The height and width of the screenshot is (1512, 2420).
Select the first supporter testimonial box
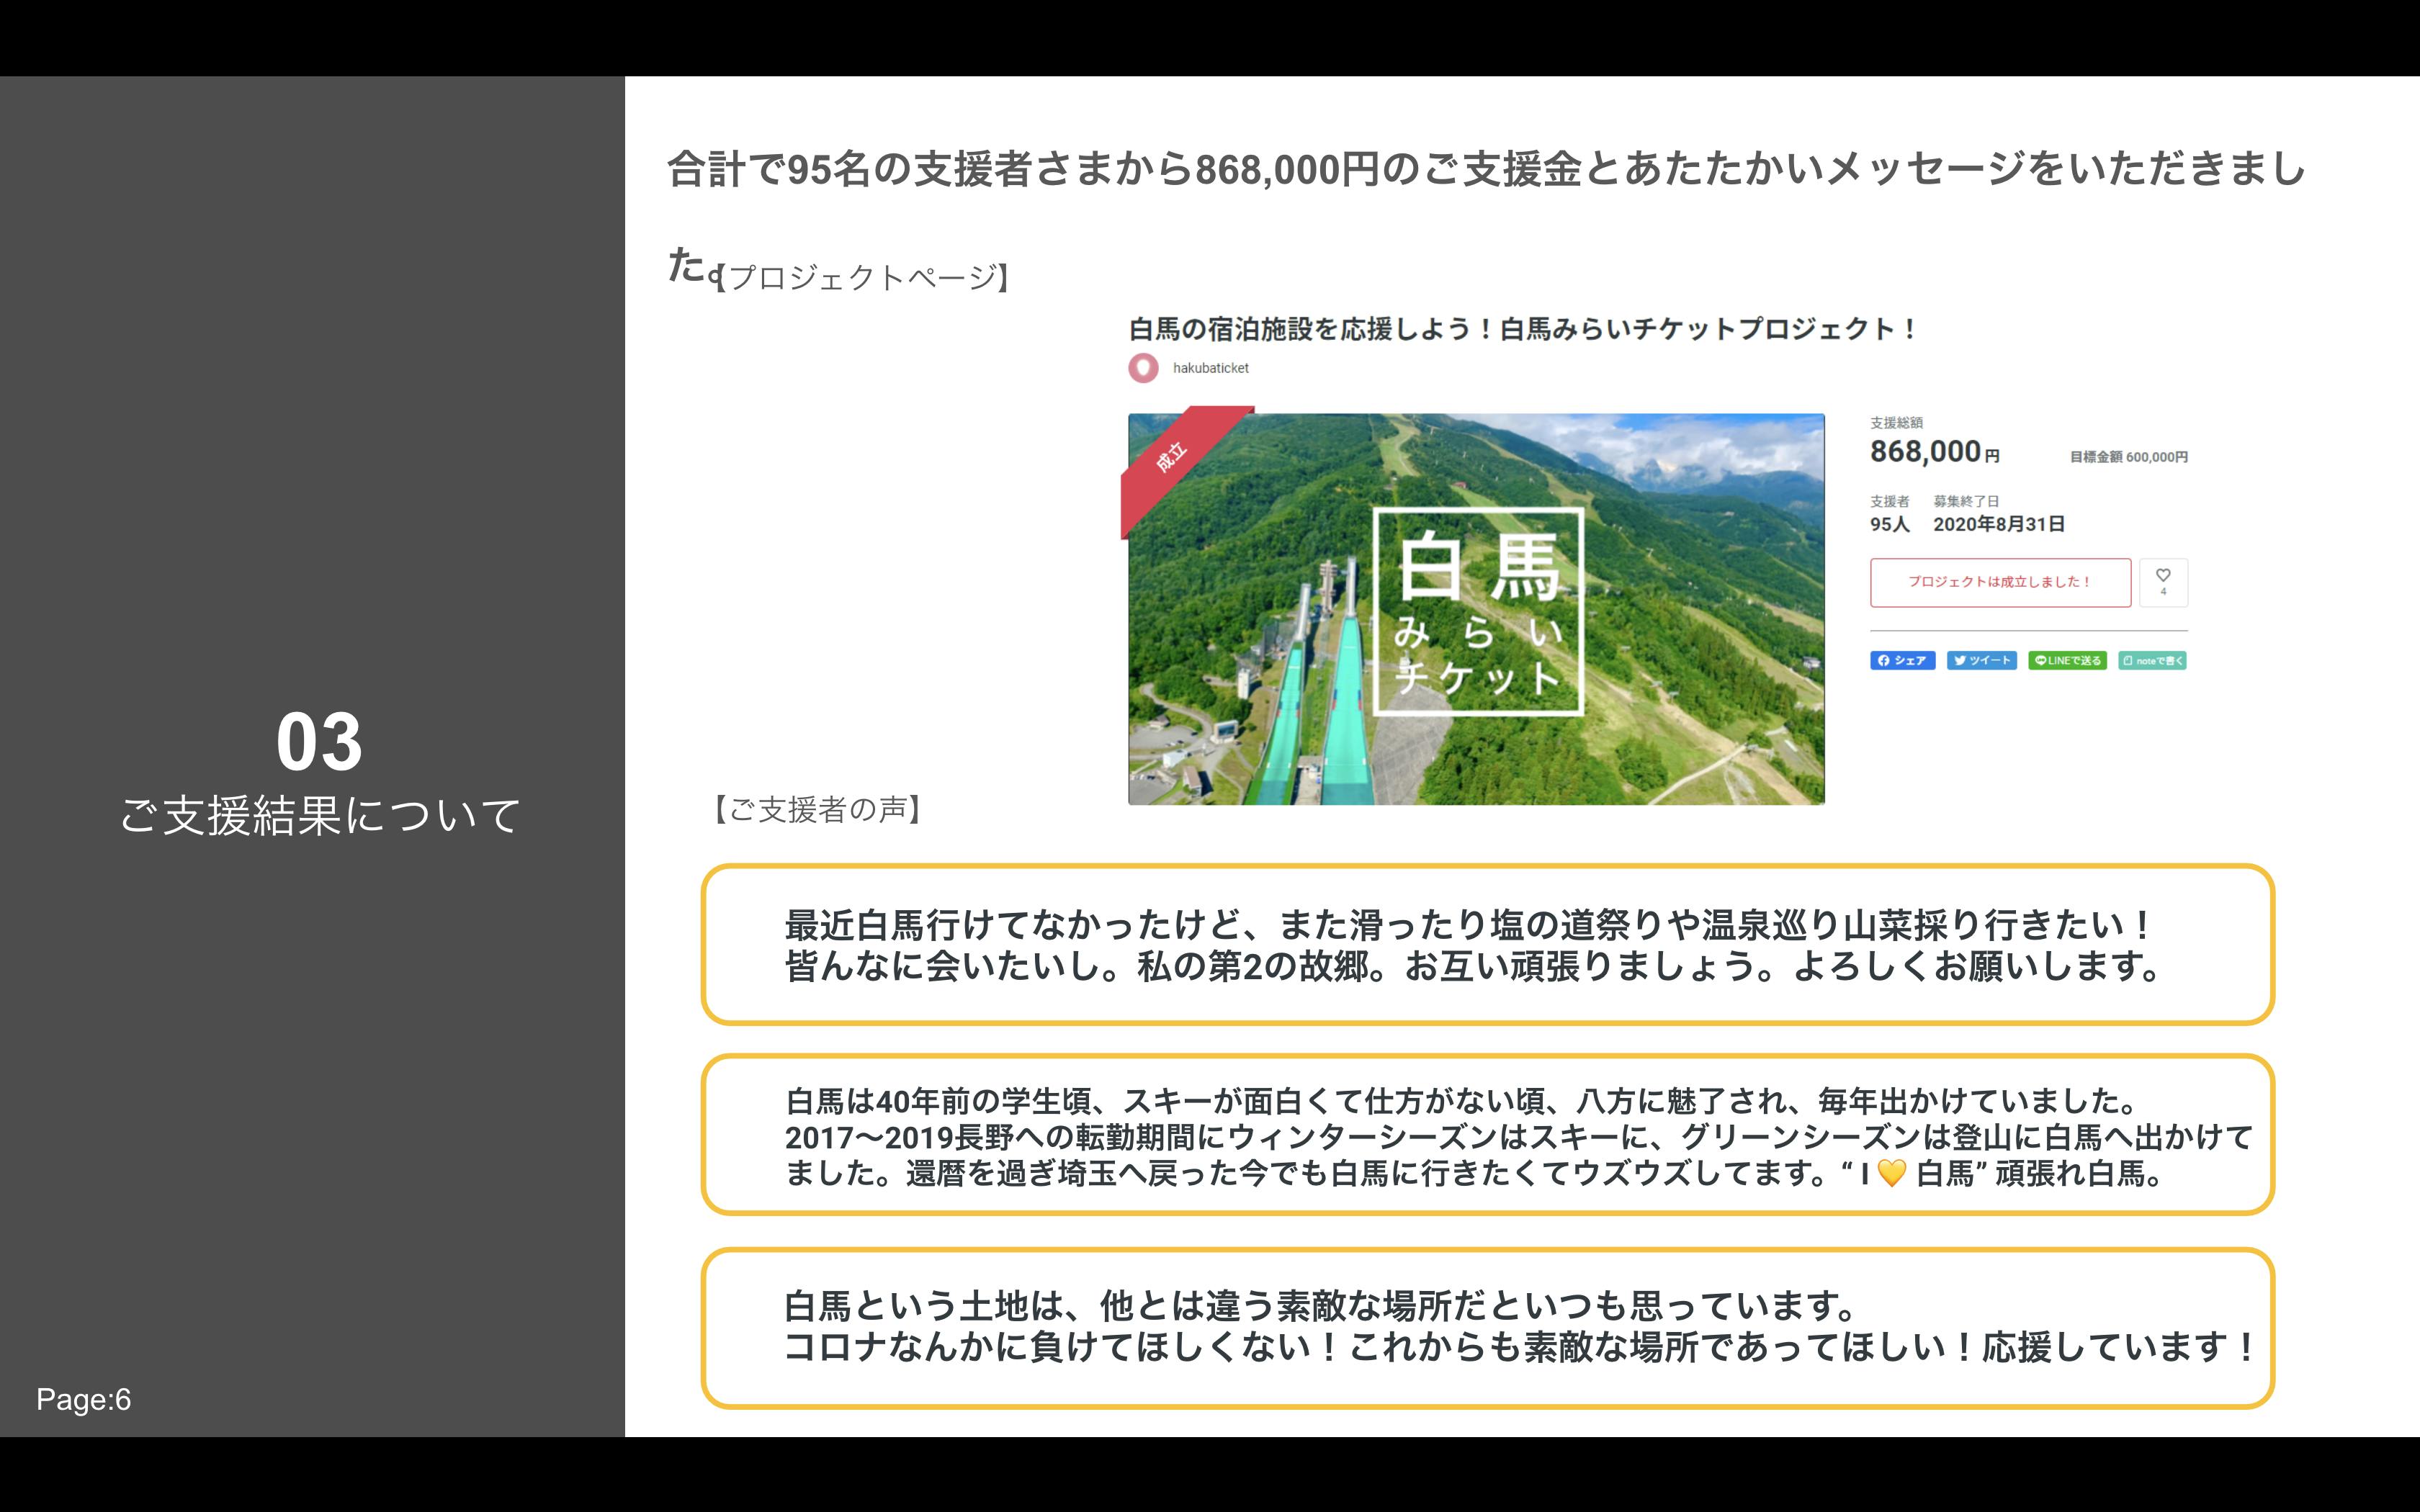(x=1487, y=945)
